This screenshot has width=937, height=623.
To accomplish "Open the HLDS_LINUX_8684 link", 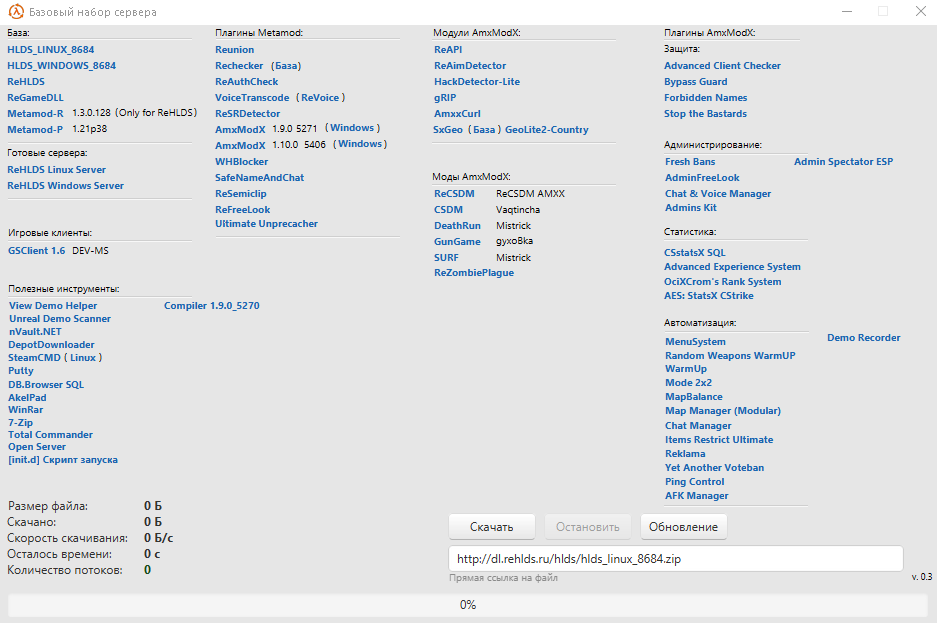I will pos(51,50).
